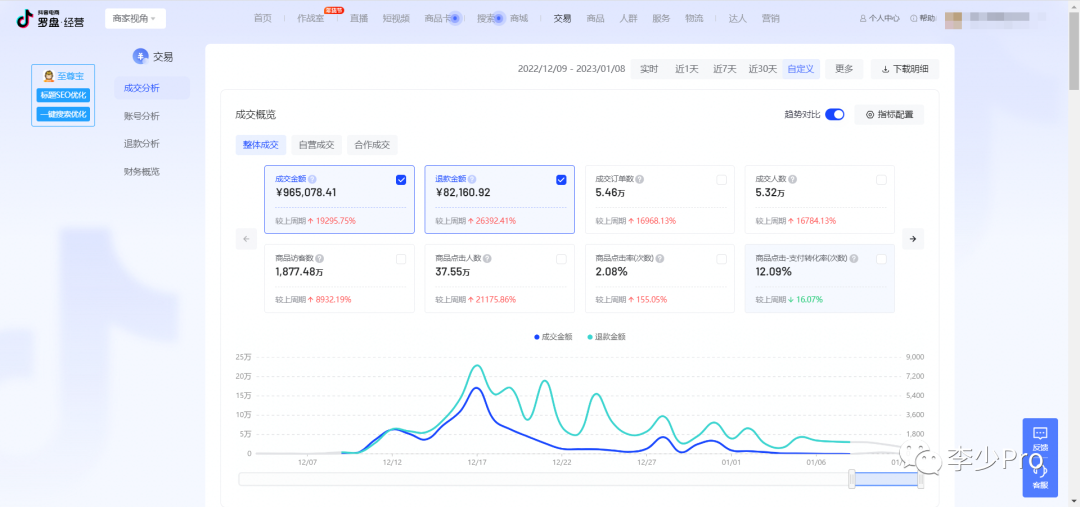The image size is (1080, 507).
Task: Select 实时 time range
Action: [x=649, y=69]
